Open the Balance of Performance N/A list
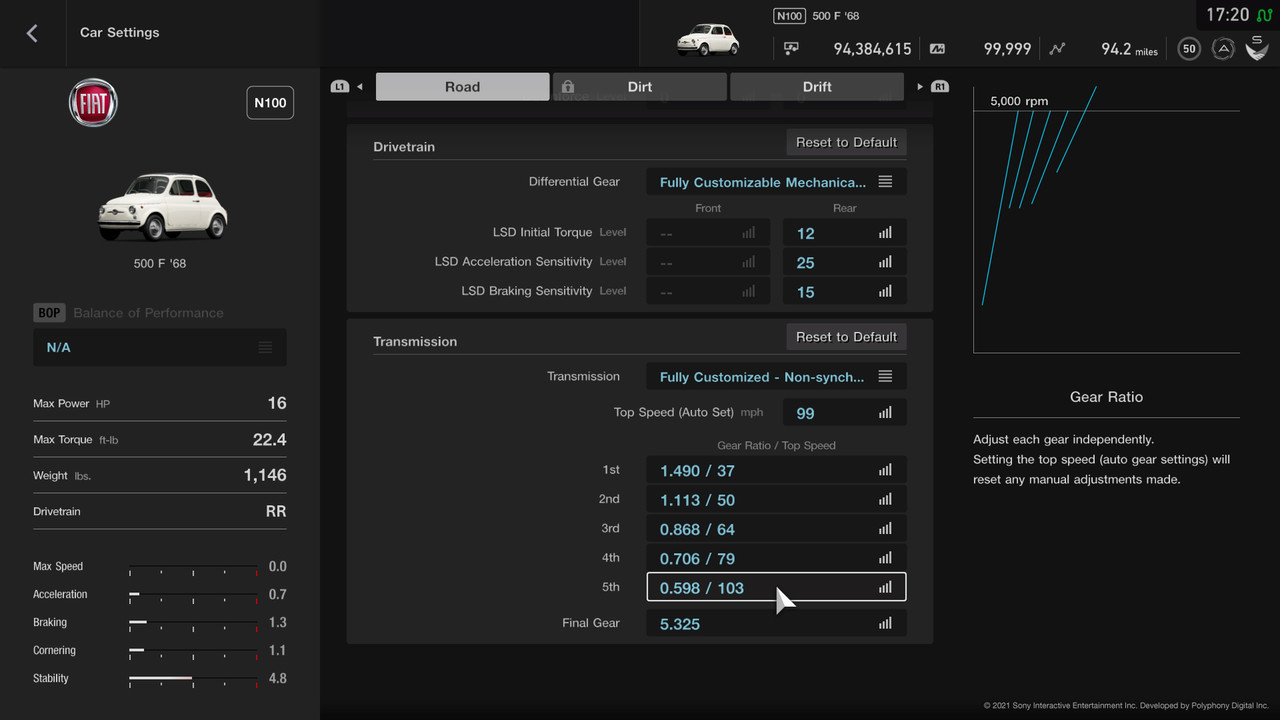1280x720 pixels. [x=160, y=347]
